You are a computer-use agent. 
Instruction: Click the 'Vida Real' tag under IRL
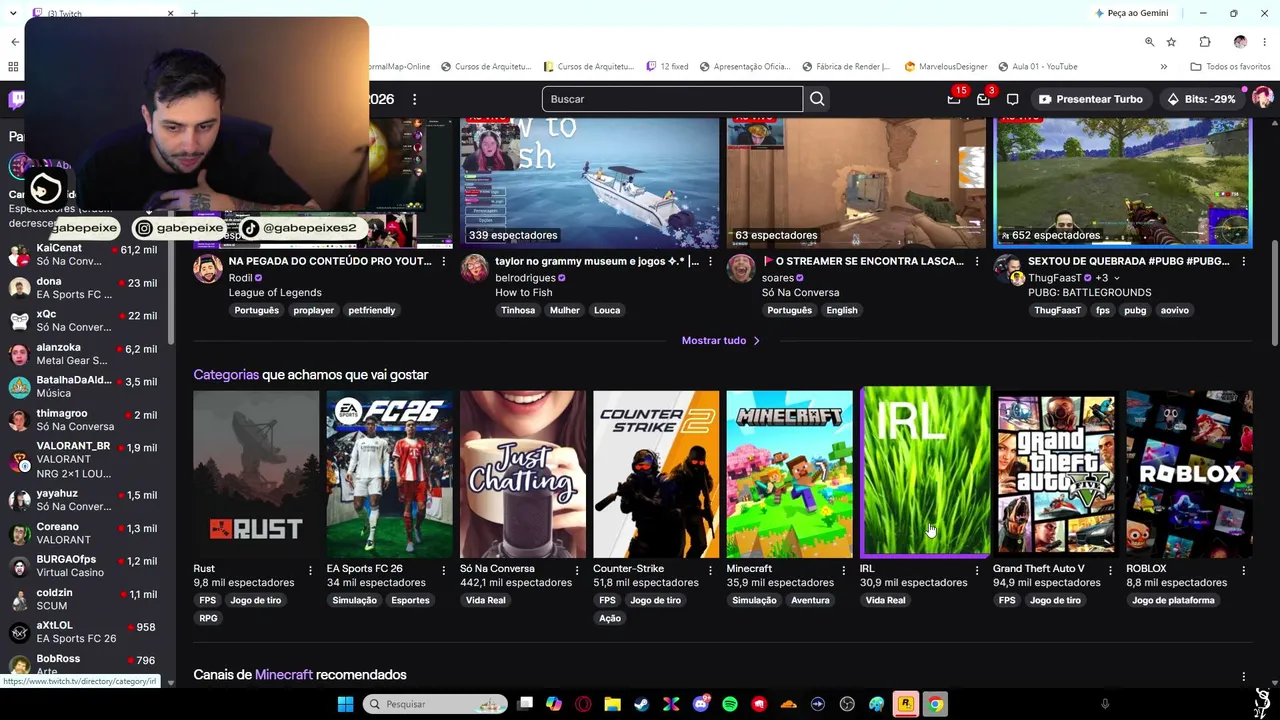coord(885,601)
